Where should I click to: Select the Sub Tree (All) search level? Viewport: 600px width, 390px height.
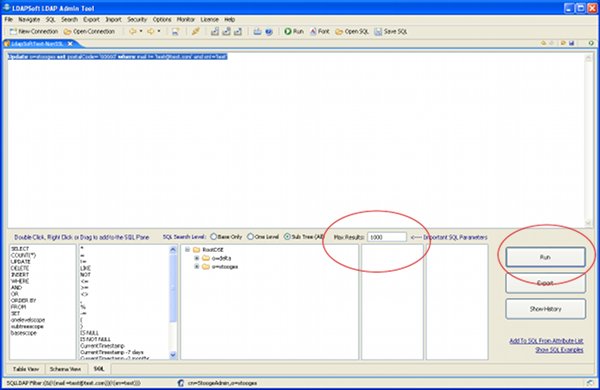287,237
